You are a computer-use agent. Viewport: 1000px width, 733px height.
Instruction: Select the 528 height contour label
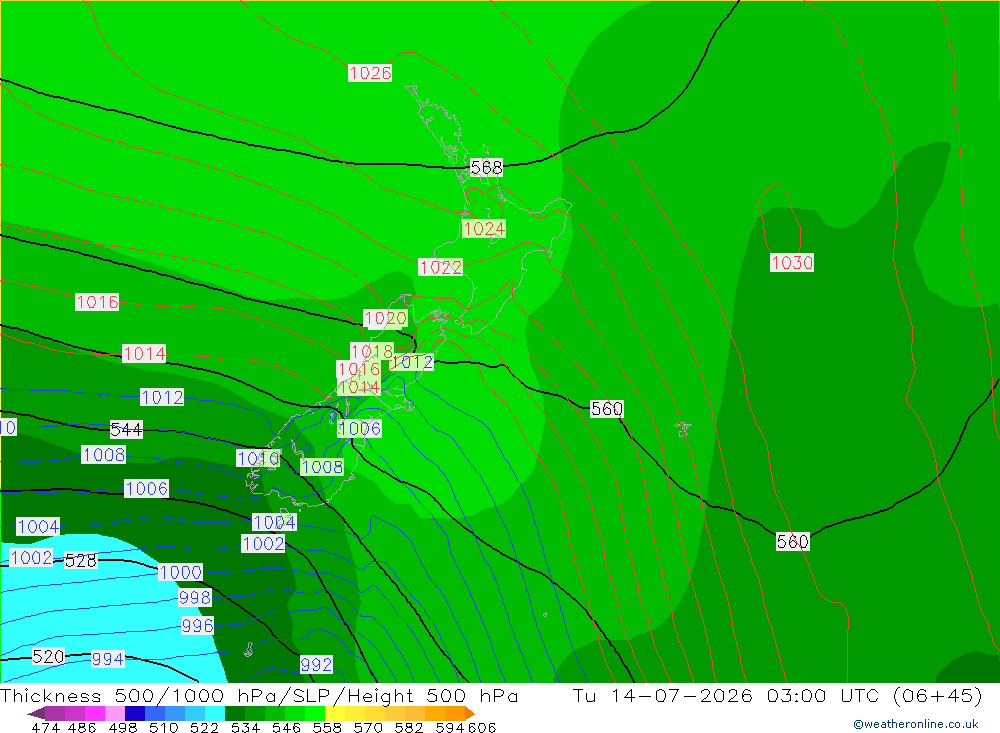pos(81,561)
